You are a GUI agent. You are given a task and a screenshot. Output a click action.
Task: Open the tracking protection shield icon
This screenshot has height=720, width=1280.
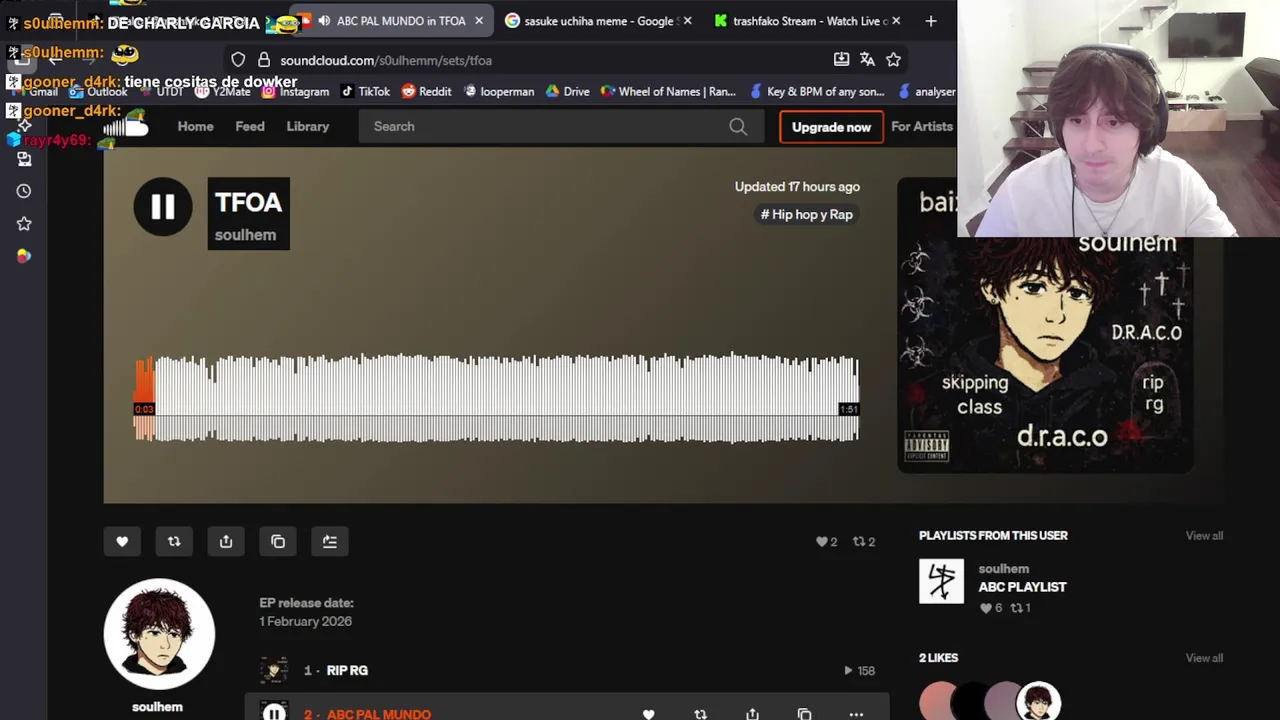238,60
